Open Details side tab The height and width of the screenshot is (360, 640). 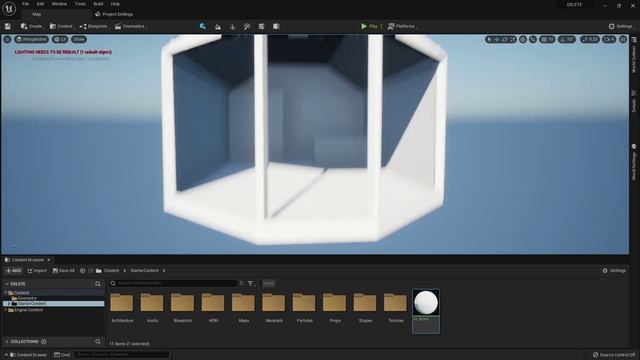click(634, 101)
